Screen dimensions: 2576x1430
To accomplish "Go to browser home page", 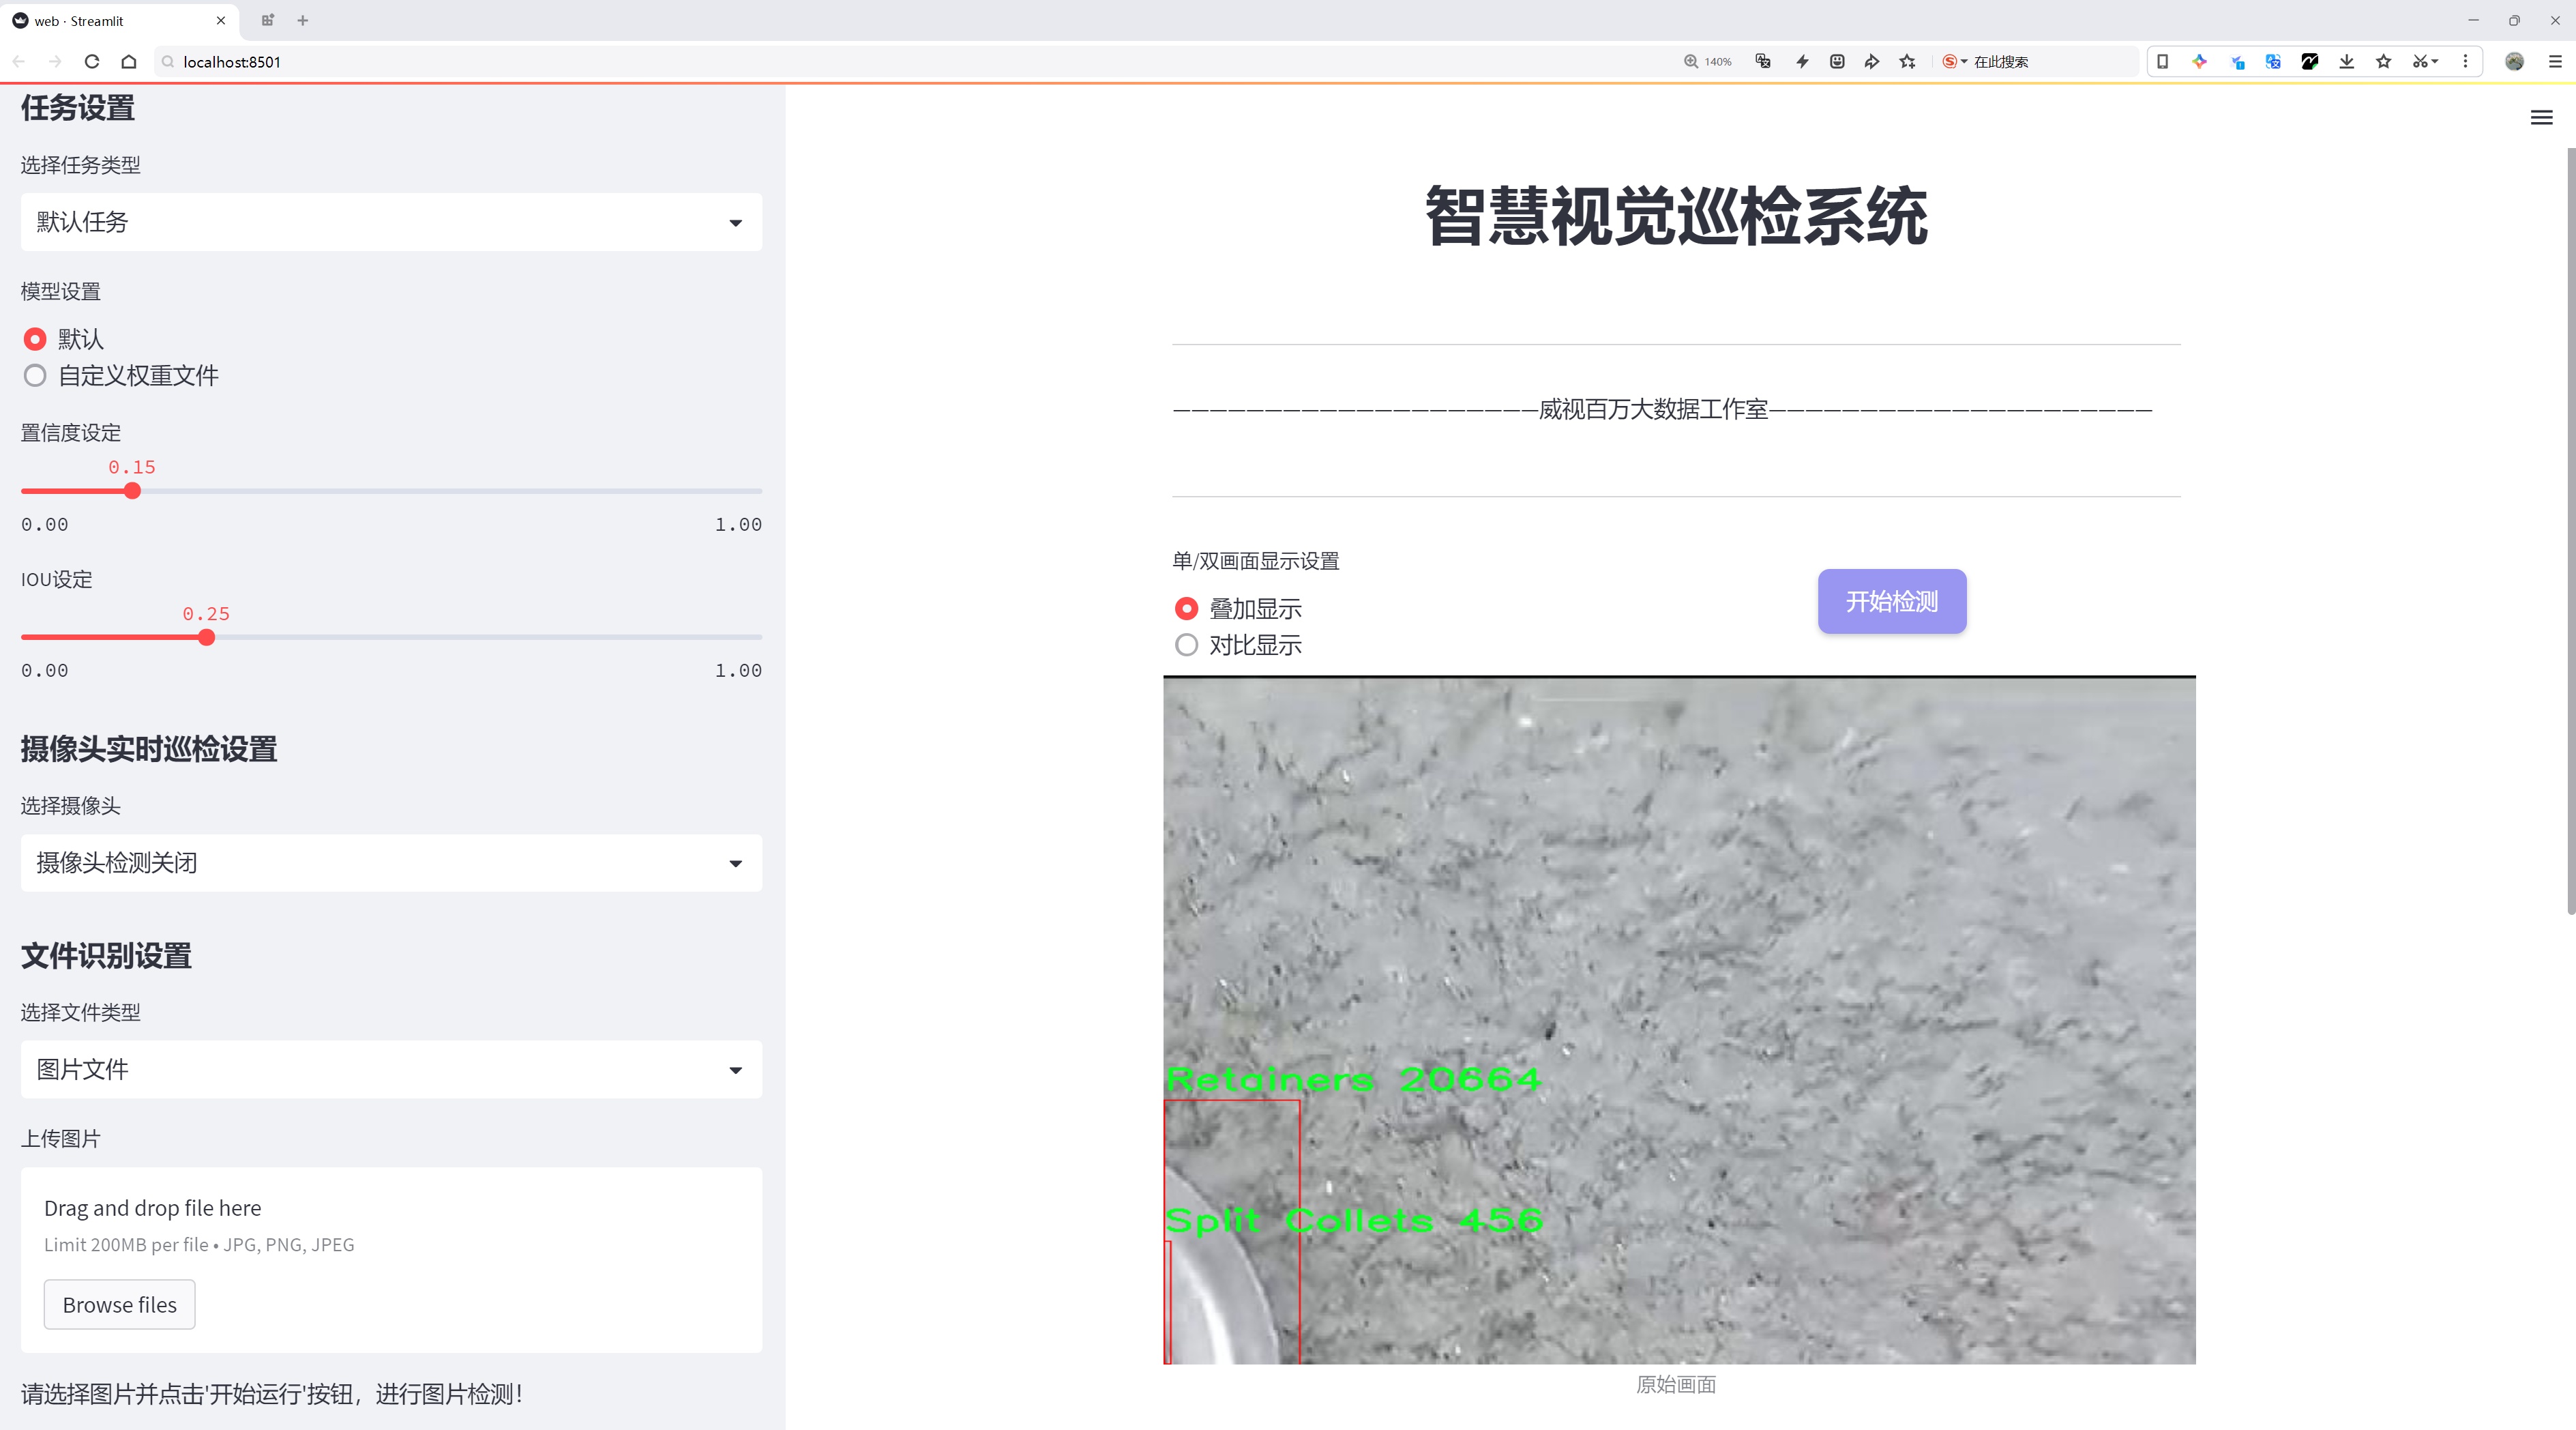I will click(x=129, y=62).
